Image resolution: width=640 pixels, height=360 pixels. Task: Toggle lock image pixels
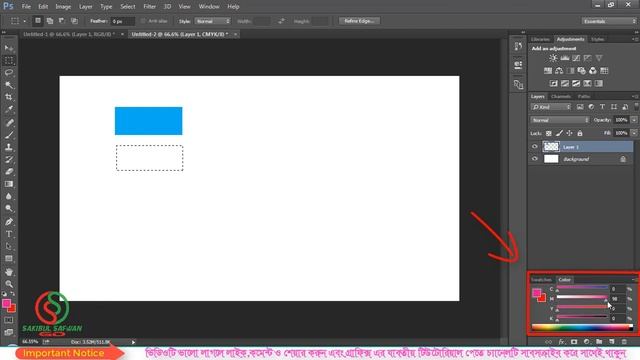(x=559, y=133)
